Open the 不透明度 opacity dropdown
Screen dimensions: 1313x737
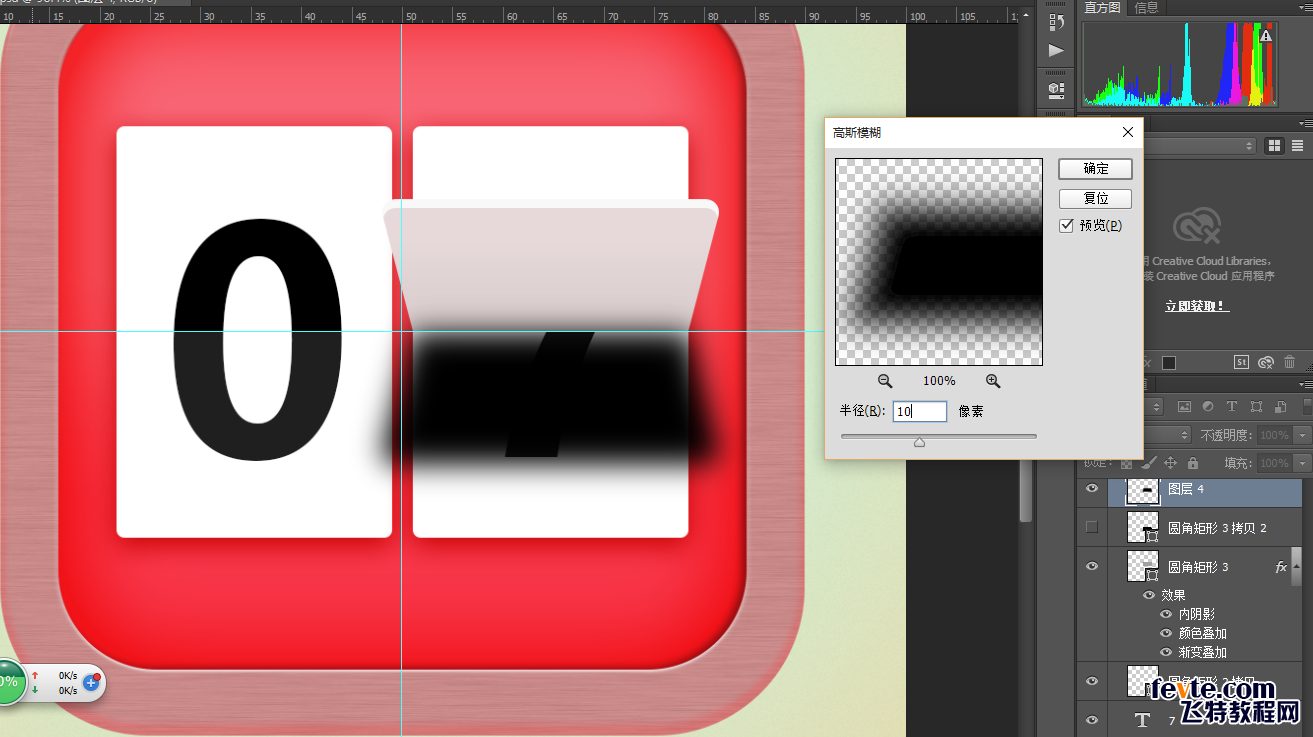coord(1302,435)
